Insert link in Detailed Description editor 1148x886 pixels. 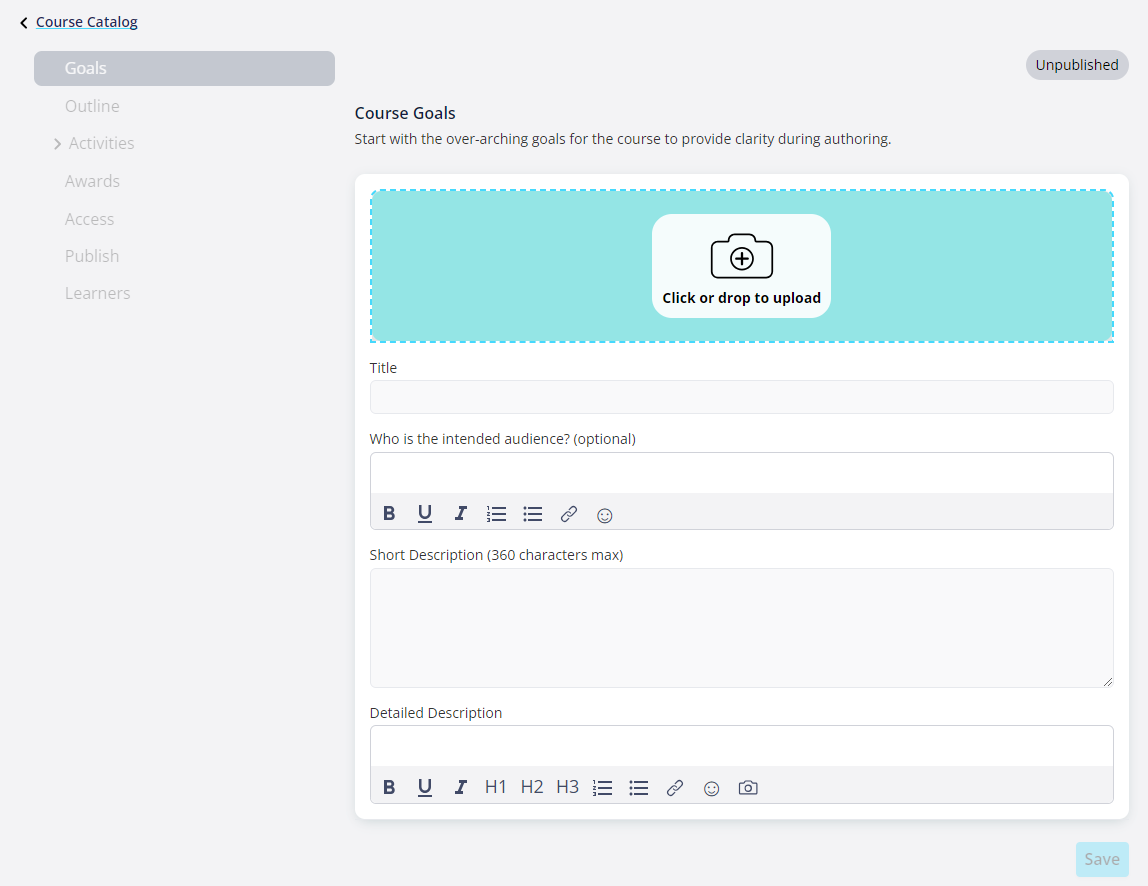point(675,788)
